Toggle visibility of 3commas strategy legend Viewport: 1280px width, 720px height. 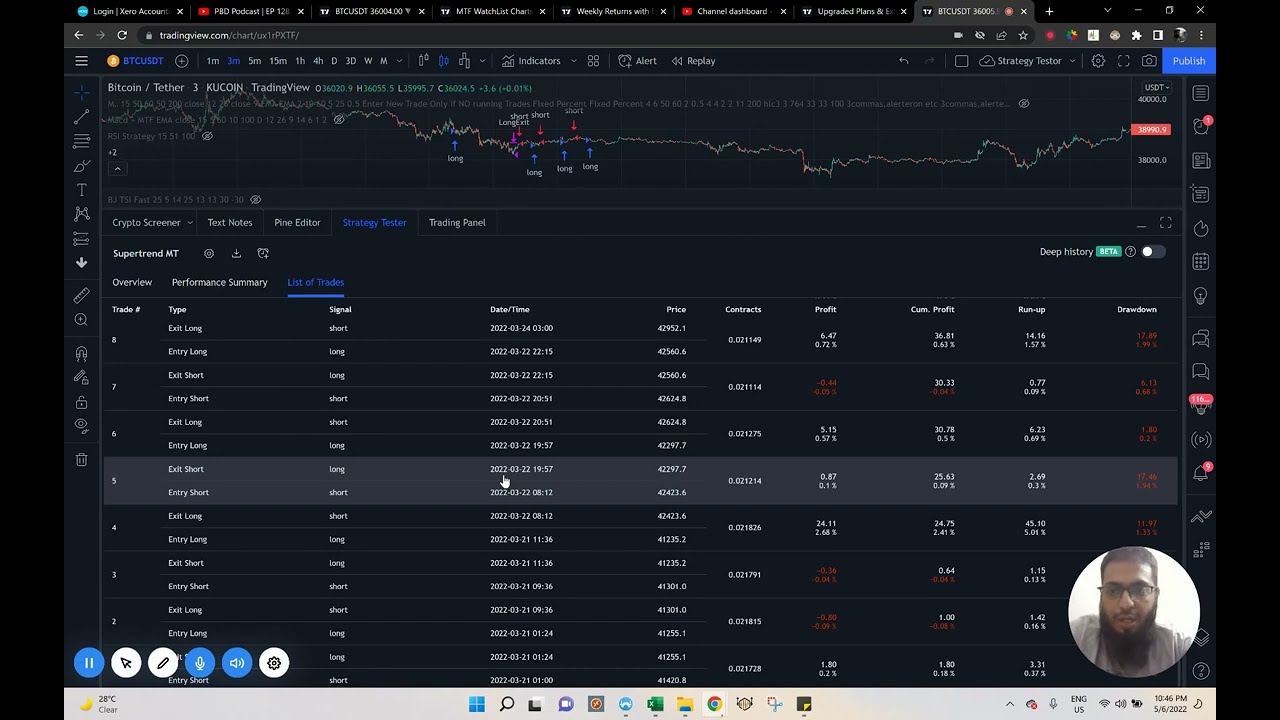[x=1023, y=104]
